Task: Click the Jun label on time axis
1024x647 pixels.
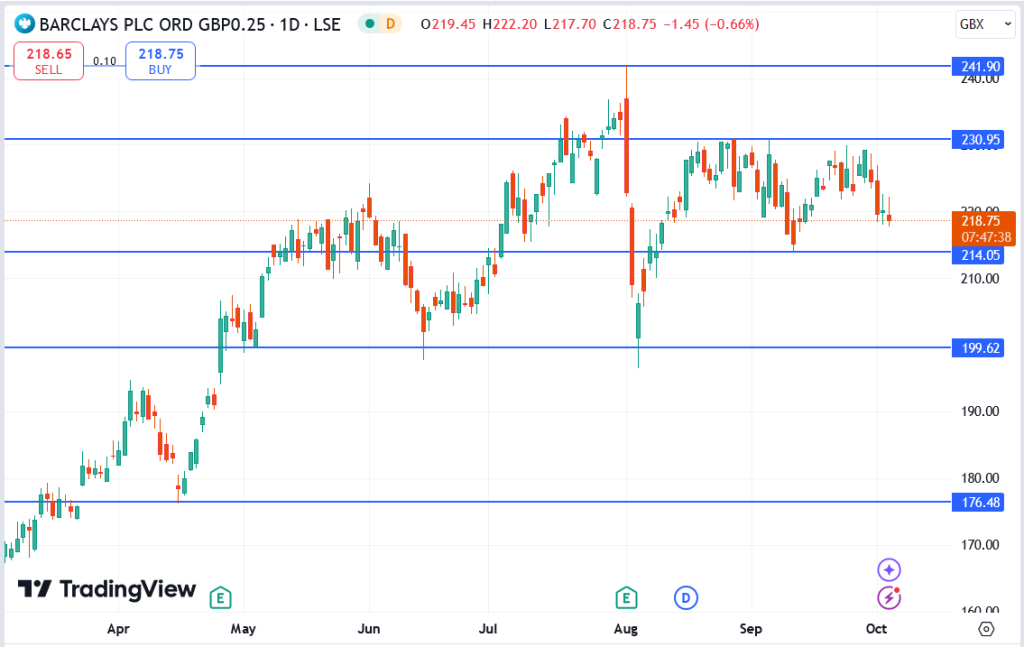Action: coord(368,629)
